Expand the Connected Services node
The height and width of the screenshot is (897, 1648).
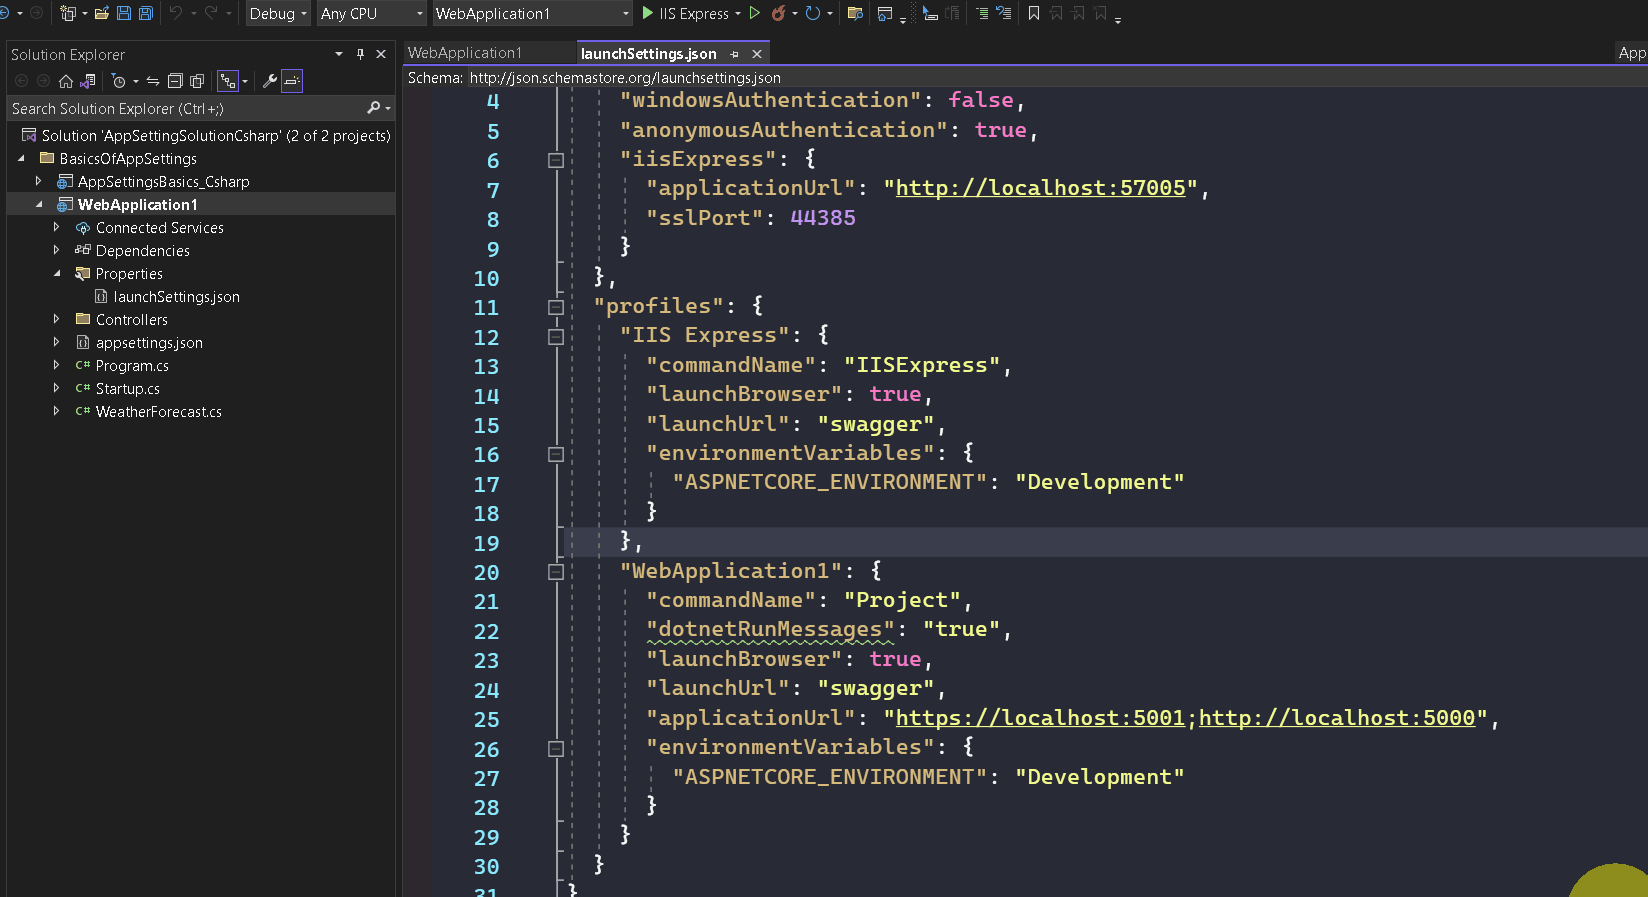coord(57,227)
